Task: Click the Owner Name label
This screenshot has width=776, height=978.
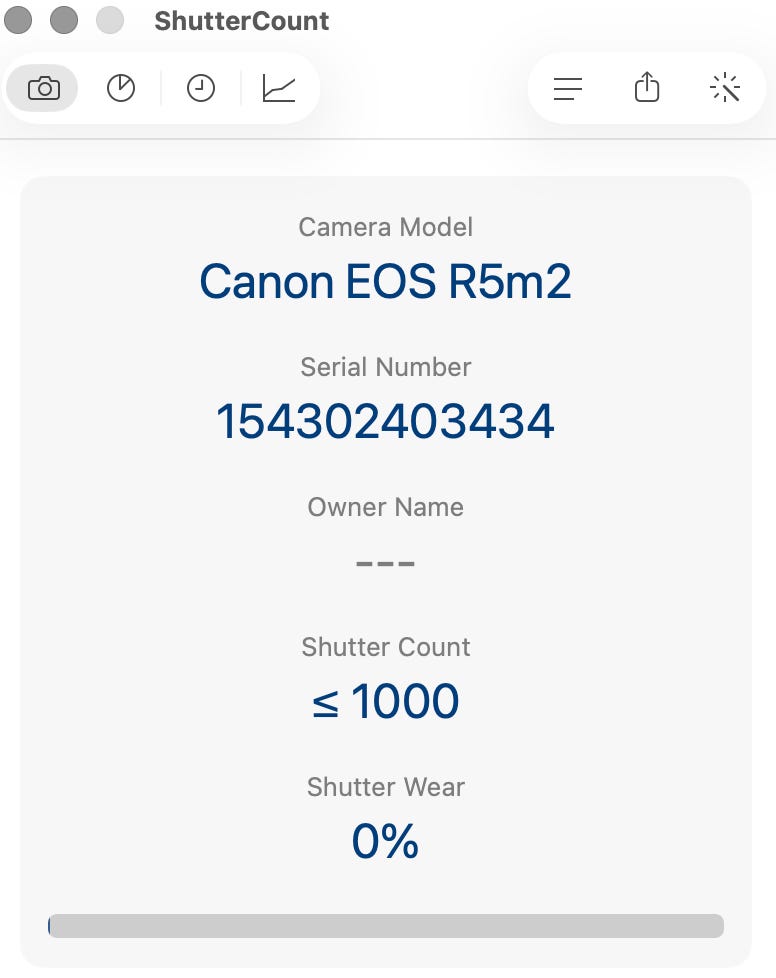Action: coord(386,507)
